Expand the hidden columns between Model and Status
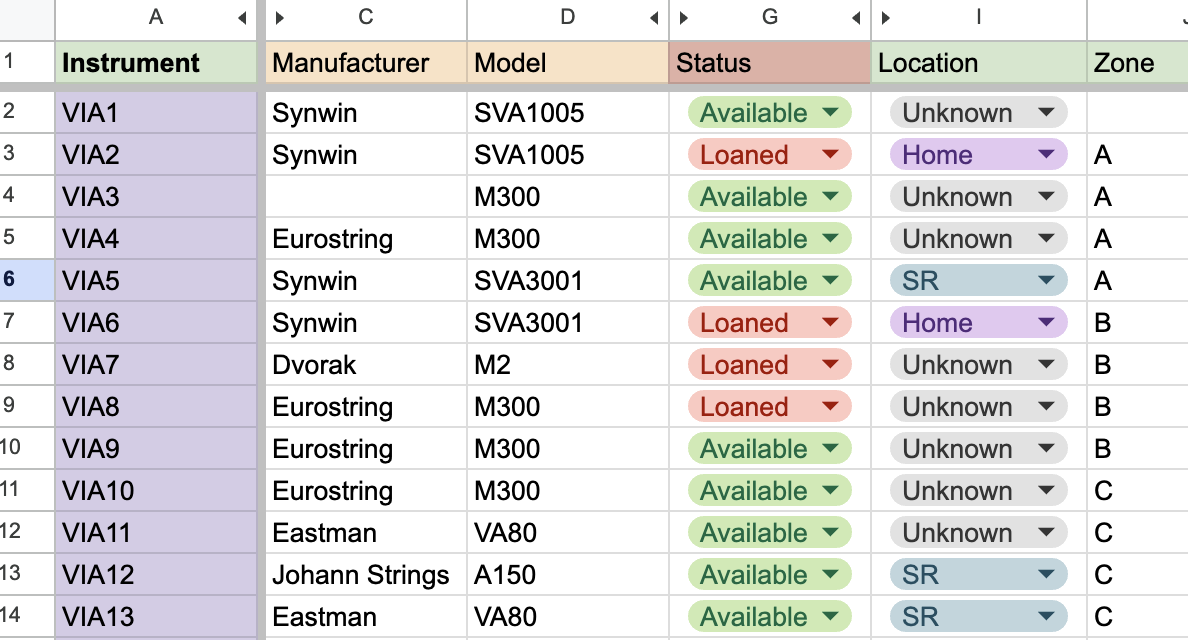The height and width of the screenshot is (640, 1188). coord(682,18)
